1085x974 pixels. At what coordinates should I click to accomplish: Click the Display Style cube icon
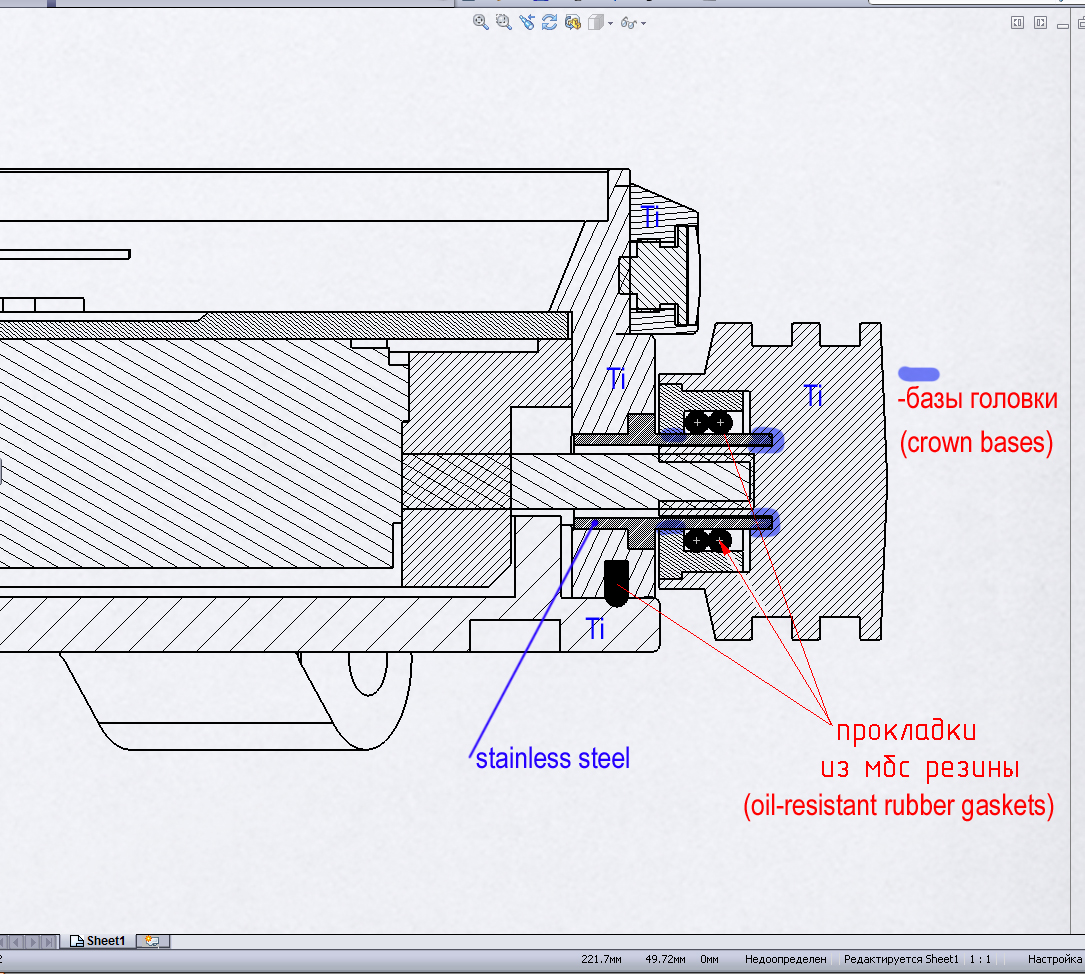pyautogui.click(x=596, y=22)
